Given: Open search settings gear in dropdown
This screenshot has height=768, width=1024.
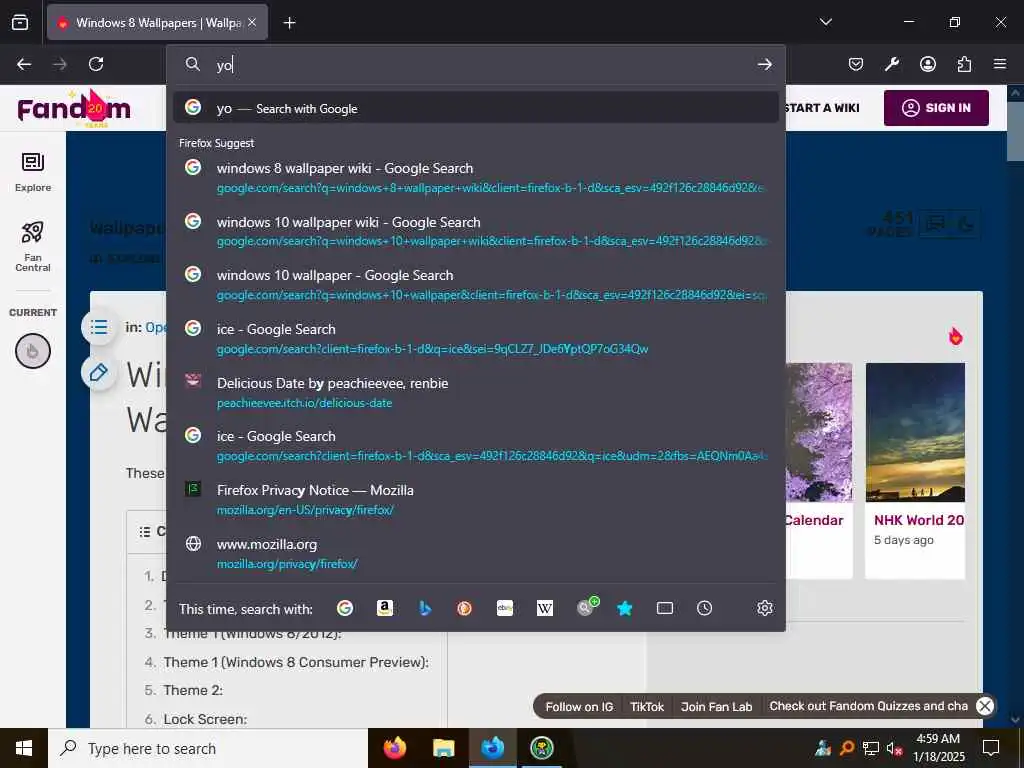Looking at the screenshot, I should 765,609.
